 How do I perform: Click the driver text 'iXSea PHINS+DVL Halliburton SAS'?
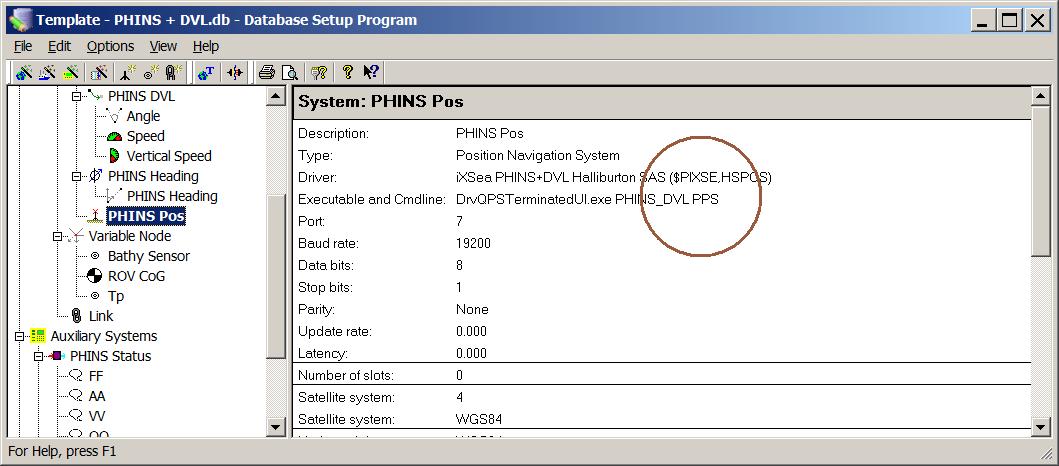point(559,178)
